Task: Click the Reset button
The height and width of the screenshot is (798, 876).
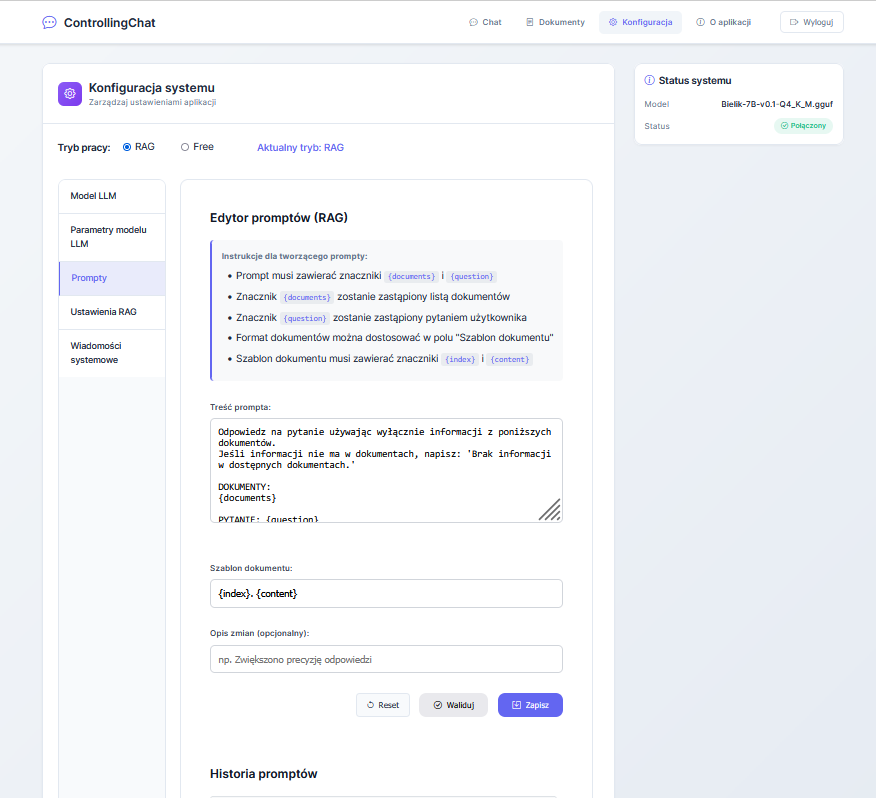Action: pos(383,705)
